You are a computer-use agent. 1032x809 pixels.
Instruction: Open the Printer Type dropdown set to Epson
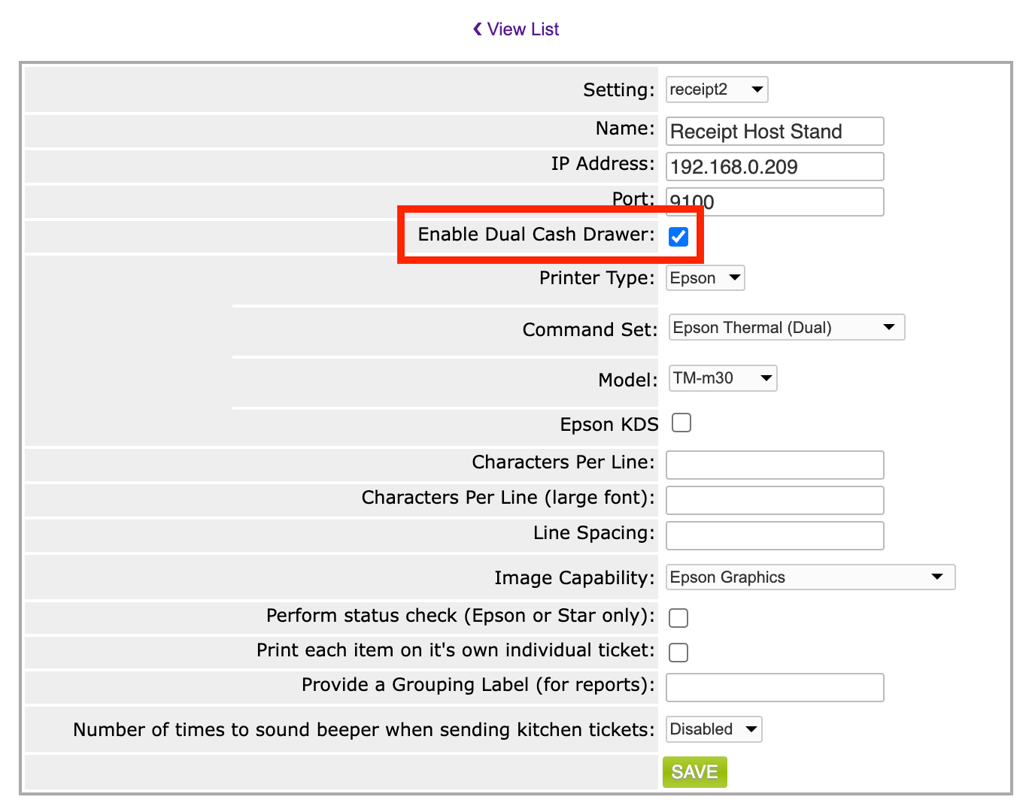coord(705,278)
